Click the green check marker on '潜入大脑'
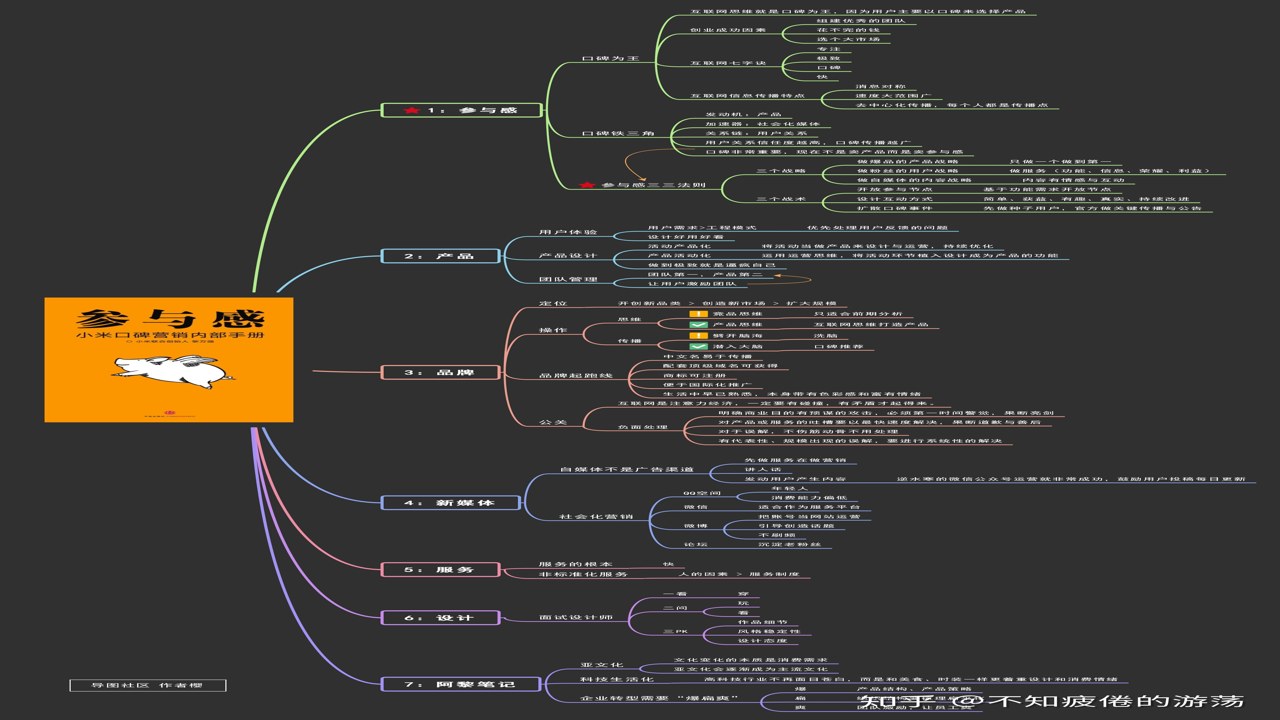1280x720 pixels. pyautogui.click(x=700, y=346)
